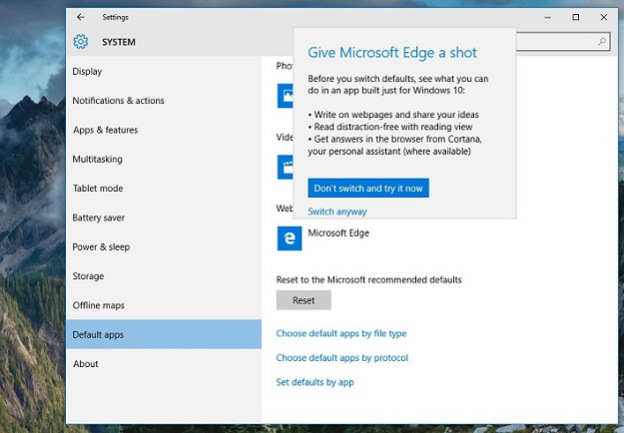Screen dimensions: 624x433
Task: Click the System gear icon
Action: (81, 41)
